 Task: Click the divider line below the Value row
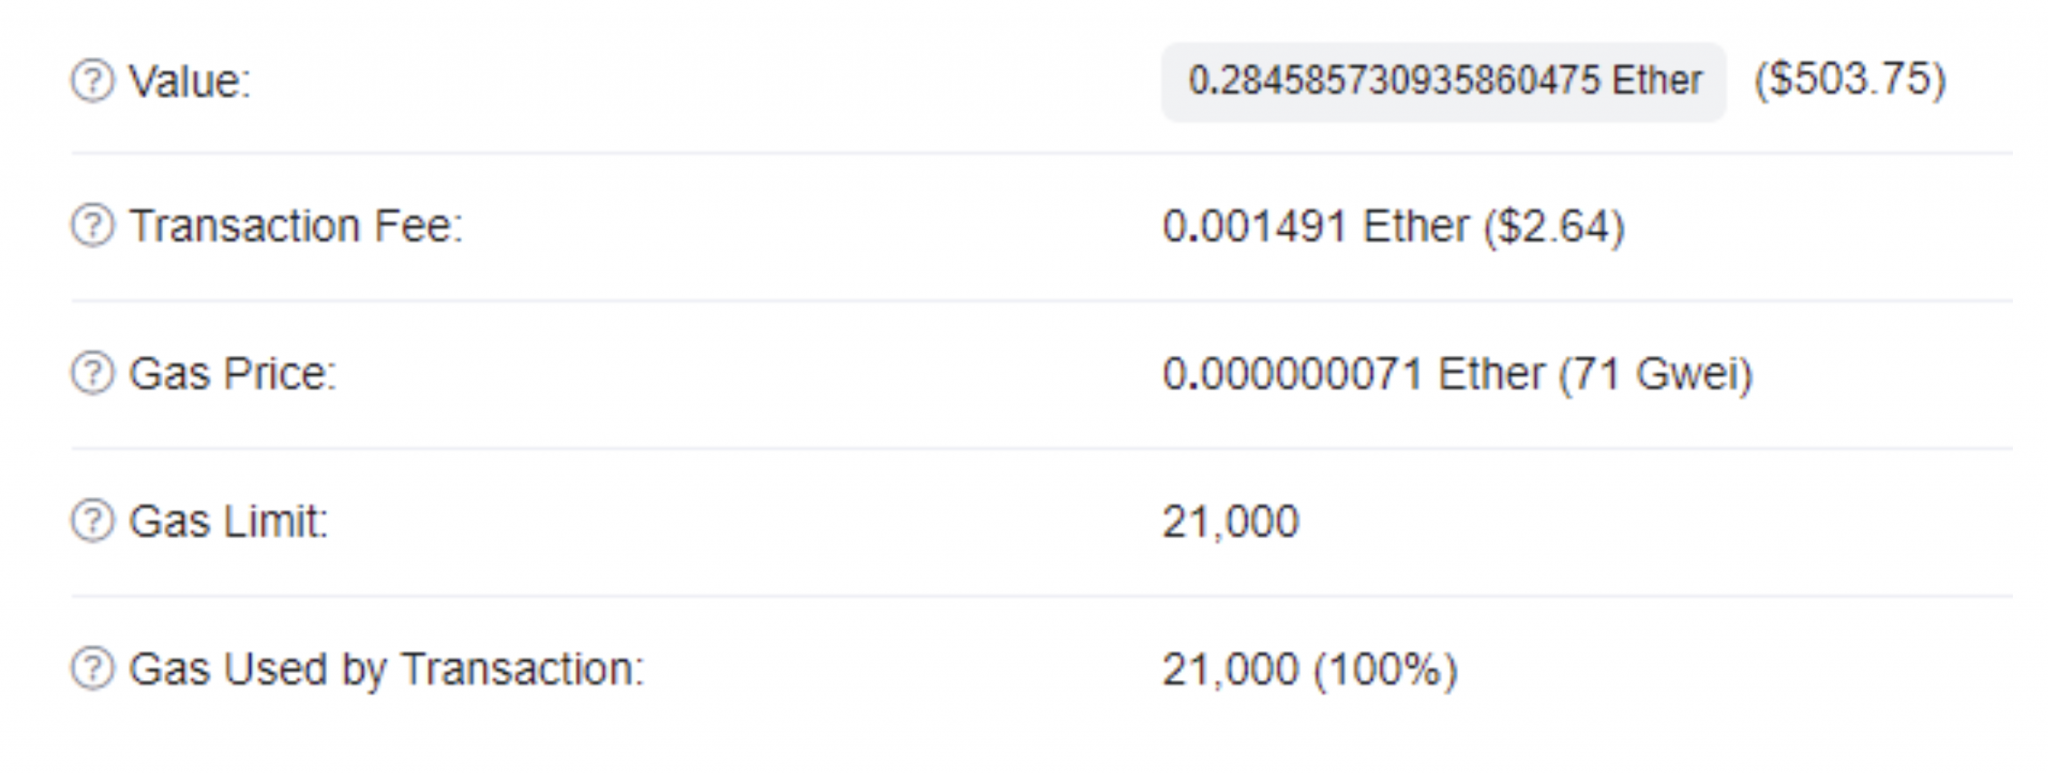click(1041, 153)
